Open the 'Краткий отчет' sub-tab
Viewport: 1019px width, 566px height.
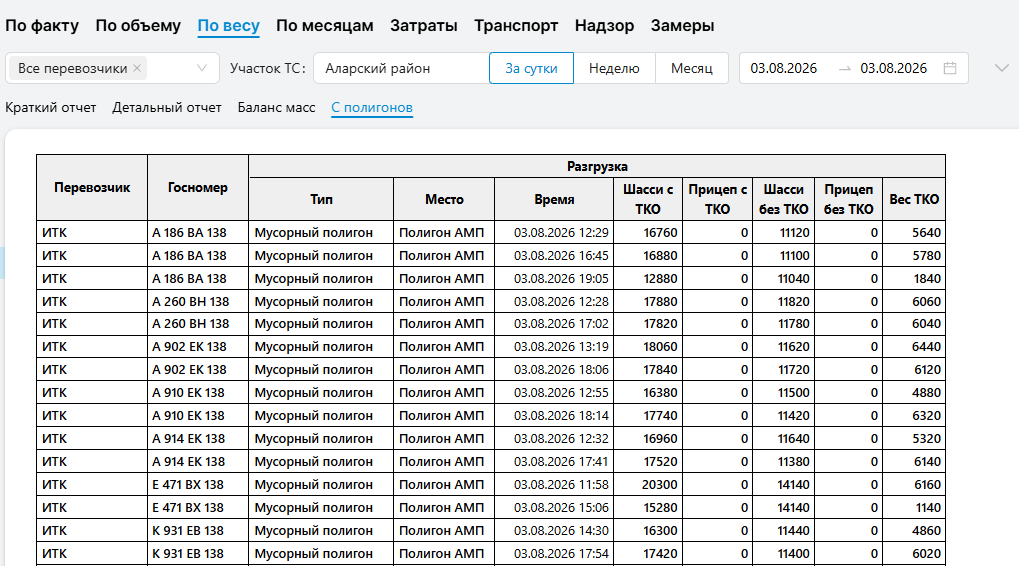51,107
